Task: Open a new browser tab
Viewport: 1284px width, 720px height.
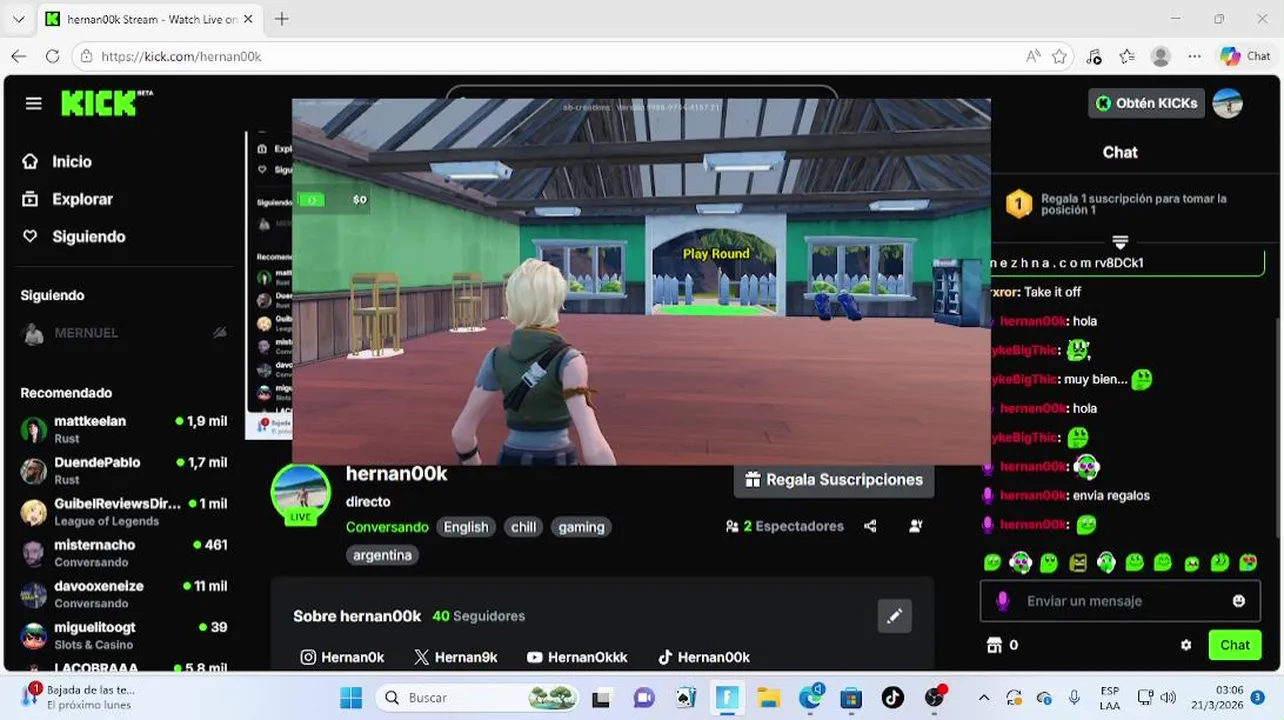Action: click(282, 19)
